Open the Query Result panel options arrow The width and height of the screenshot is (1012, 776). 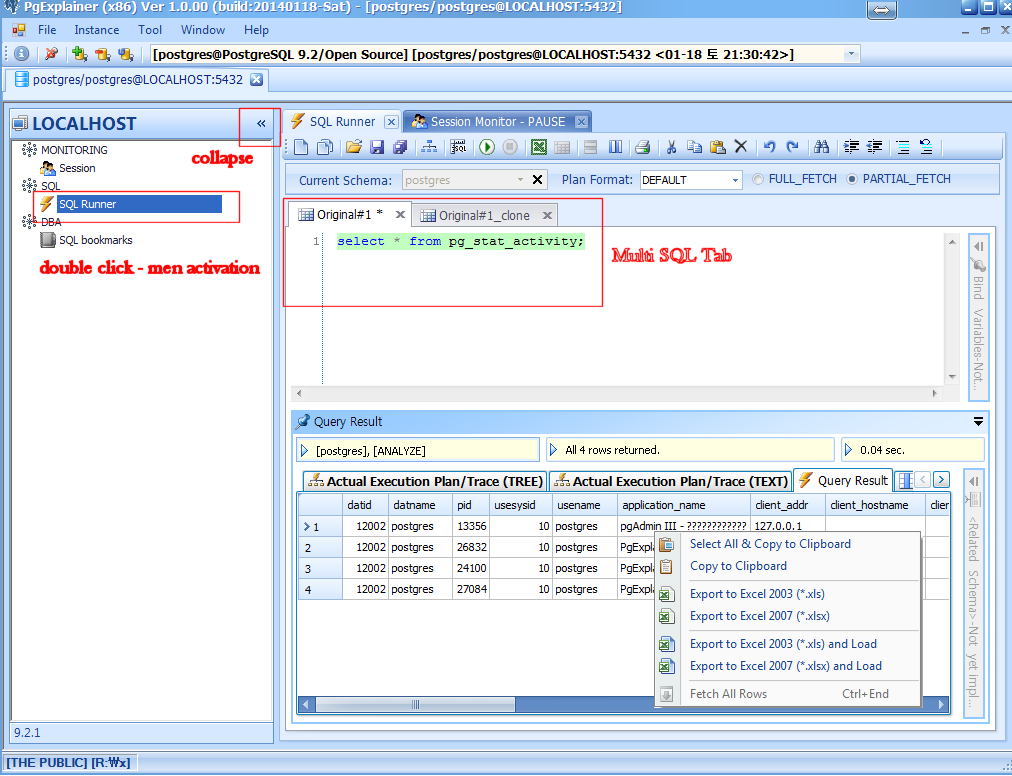978,422
